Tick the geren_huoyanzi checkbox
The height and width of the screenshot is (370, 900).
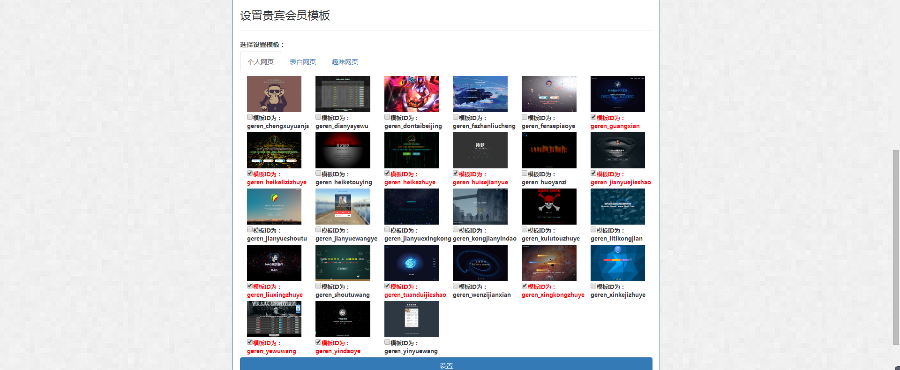coord(525,173)
